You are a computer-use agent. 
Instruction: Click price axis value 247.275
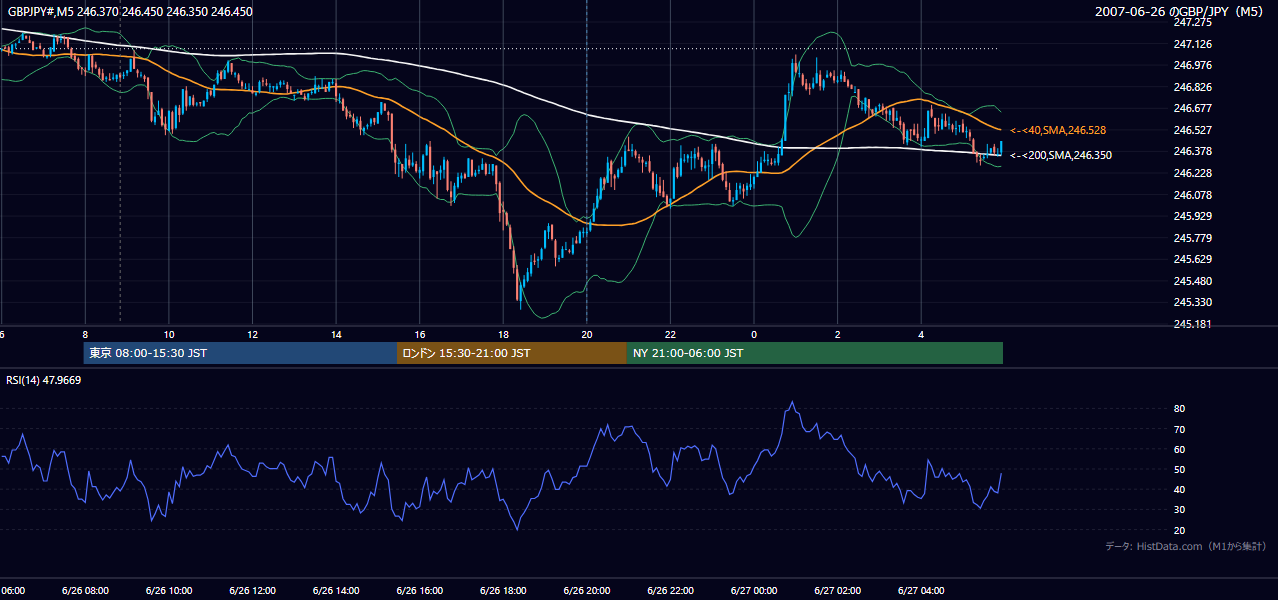coord(1192,22)
